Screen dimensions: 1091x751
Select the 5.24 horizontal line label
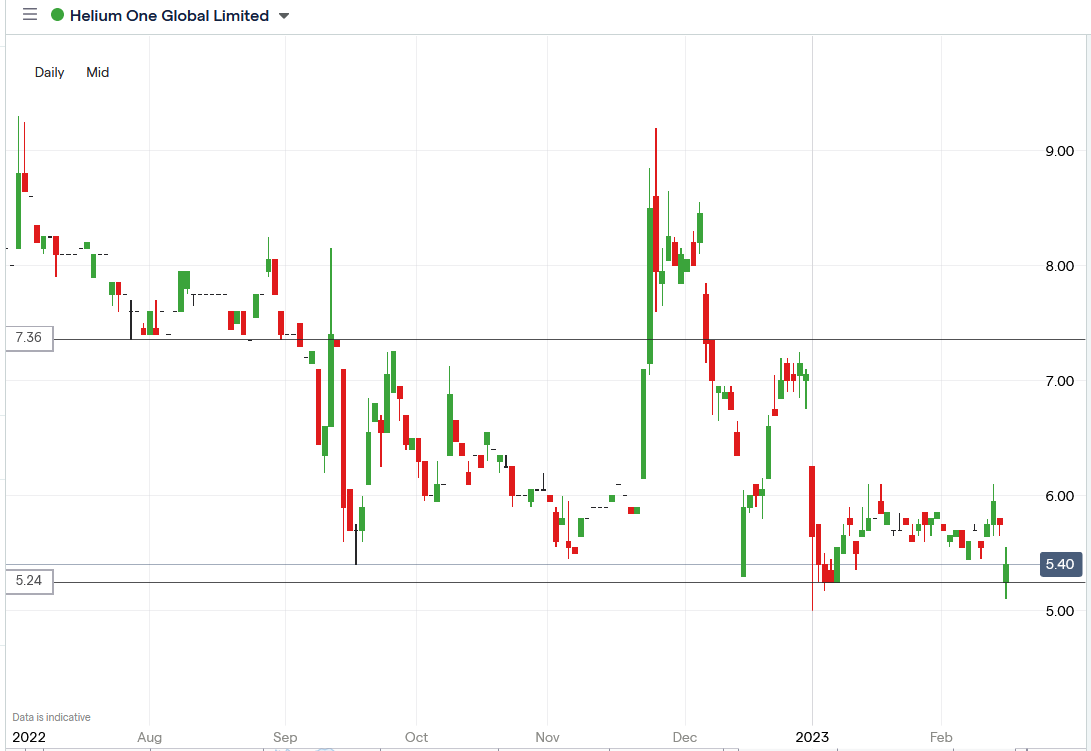[29, 580]
